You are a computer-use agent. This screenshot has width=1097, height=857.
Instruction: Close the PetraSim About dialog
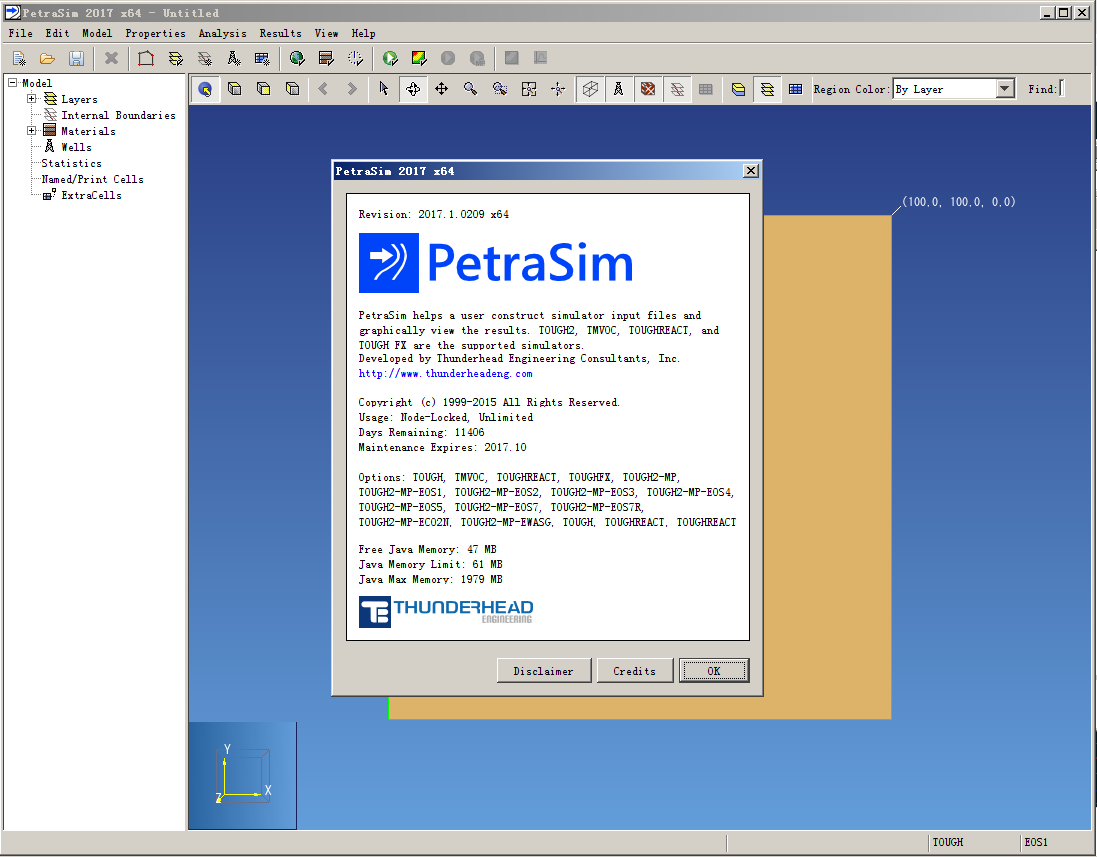pos(751,171)
